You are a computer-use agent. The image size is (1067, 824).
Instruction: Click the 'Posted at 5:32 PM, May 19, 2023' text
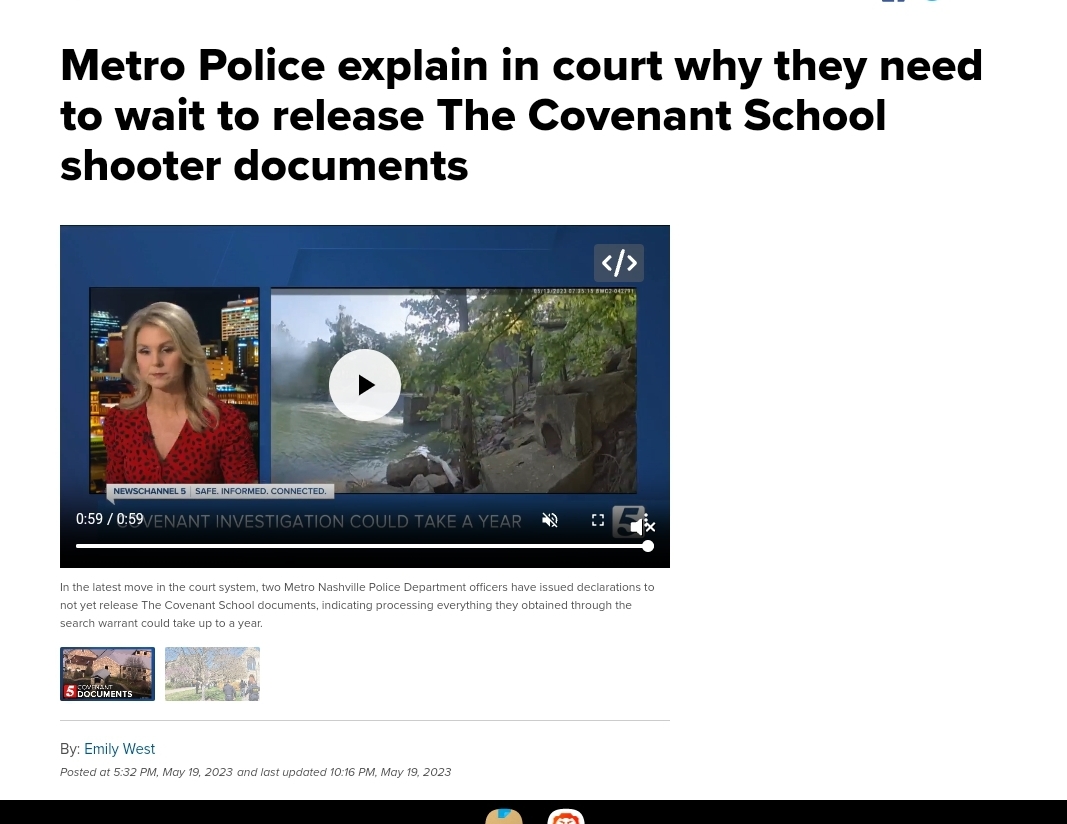point(146,772)
